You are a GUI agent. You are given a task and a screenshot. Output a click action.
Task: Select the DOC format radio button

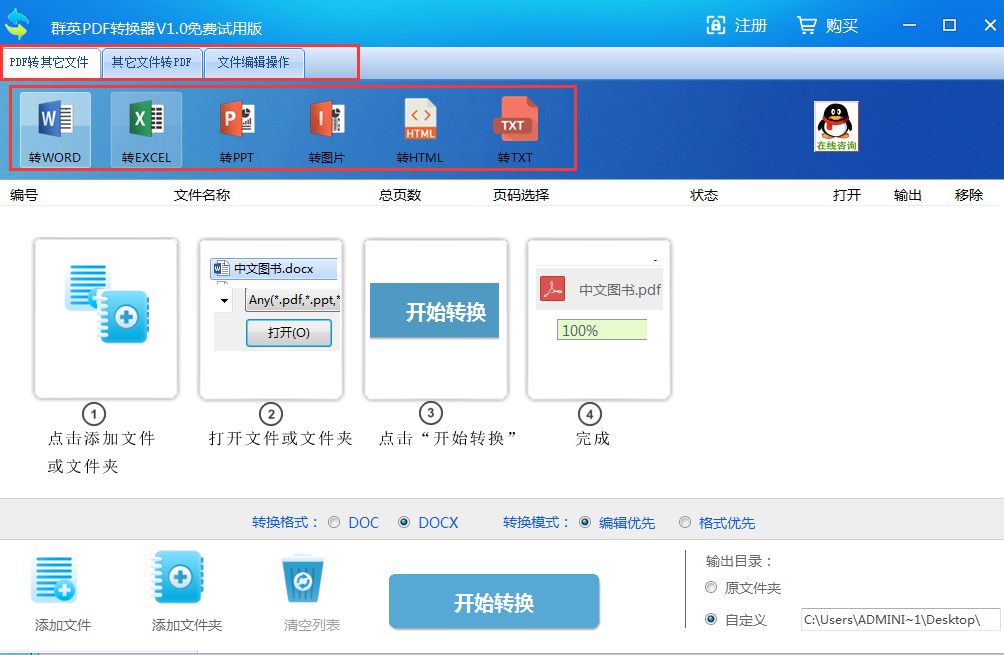pos(334,522)
